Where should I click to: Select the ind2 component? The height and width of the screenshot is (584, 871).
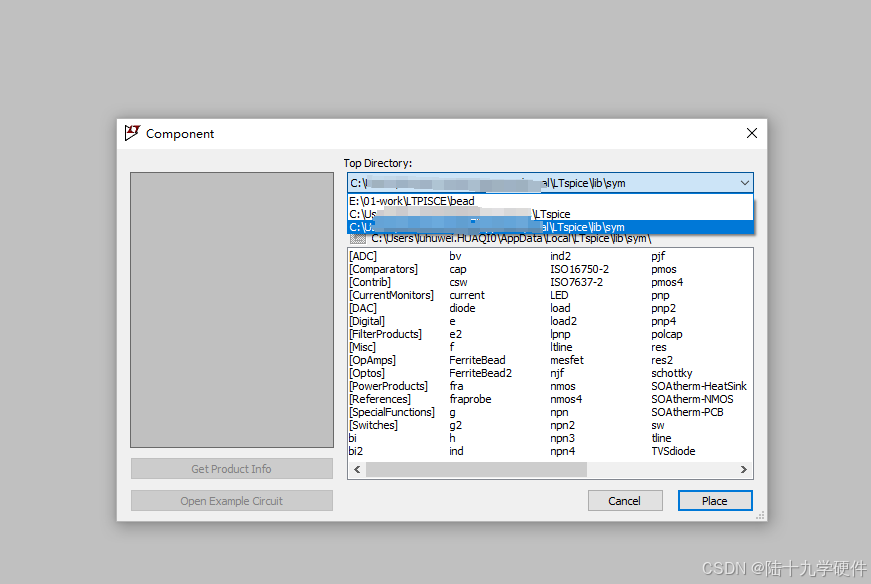[560, 256]
